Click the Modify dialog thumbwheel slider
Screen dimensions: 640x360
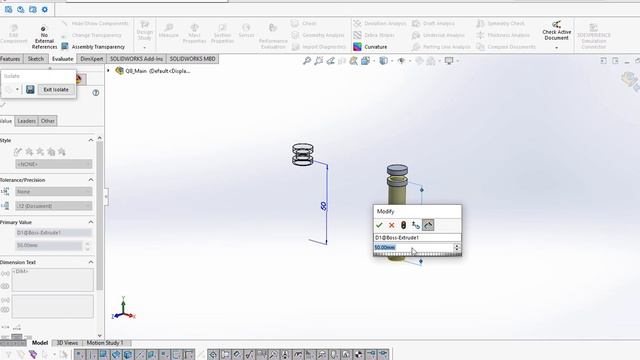(417, 254)
